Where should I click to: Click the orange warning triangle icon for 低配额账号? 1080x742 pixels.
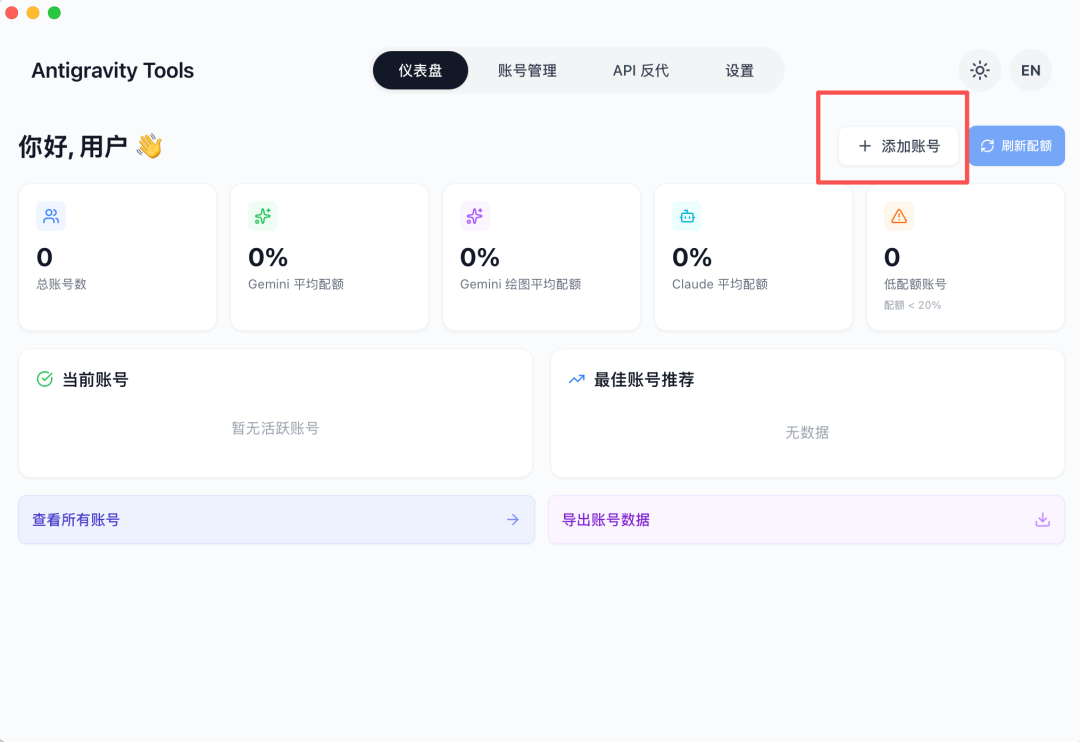coord(898,216)
